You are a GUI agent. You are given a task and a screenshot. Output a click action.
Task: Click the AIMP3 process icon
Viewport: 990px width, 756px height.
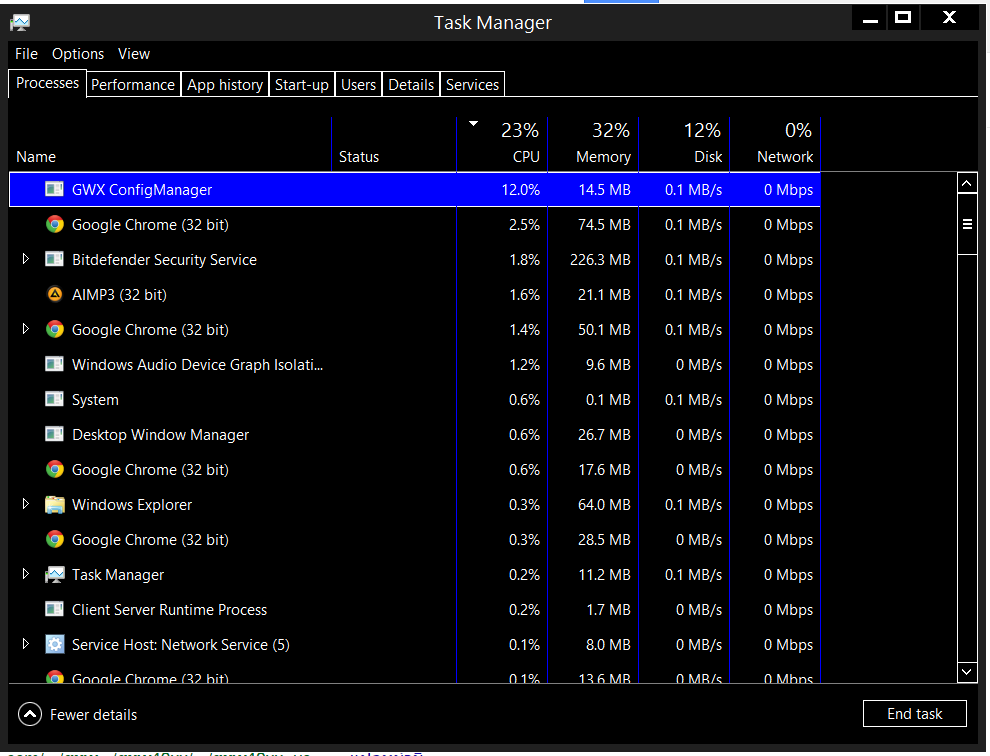(x=55, y=295)
